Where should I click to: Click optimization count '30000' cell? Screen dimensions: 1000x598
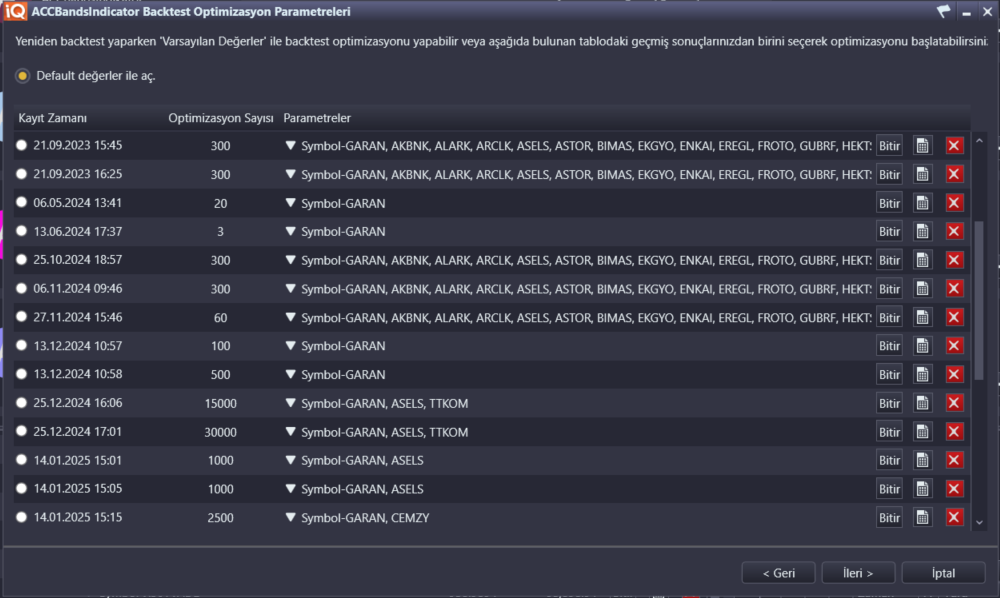[220, 432]
